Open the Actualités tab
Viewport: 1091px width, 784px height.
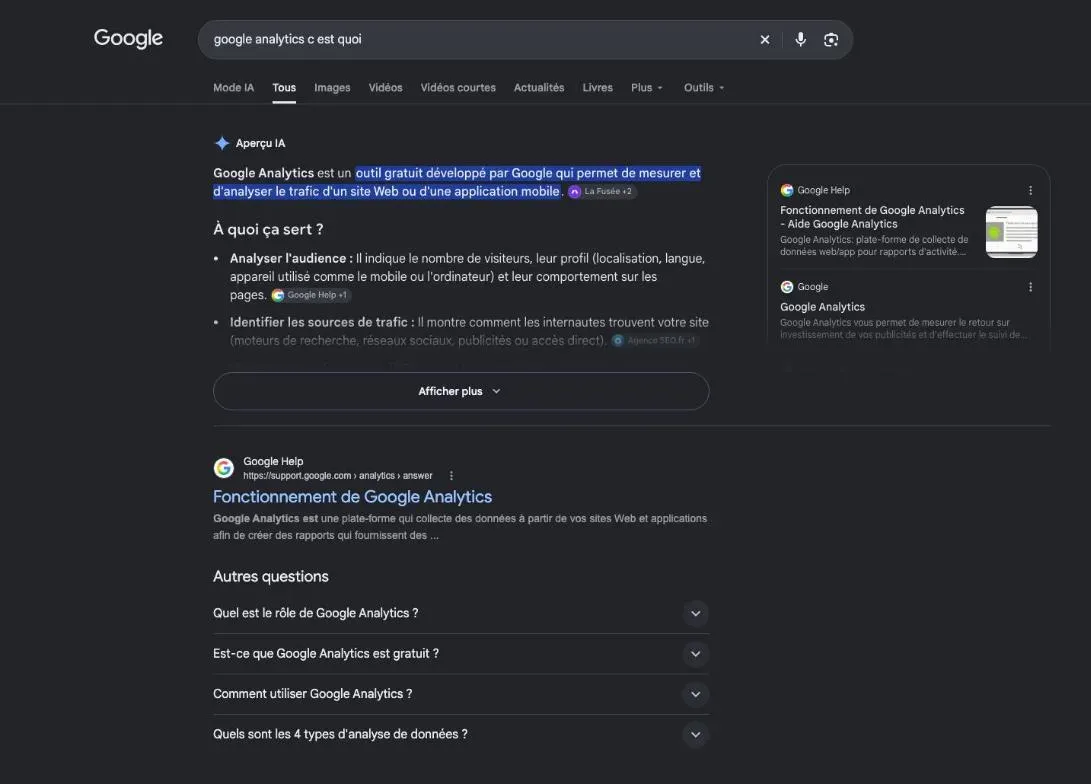click(539, 88)
